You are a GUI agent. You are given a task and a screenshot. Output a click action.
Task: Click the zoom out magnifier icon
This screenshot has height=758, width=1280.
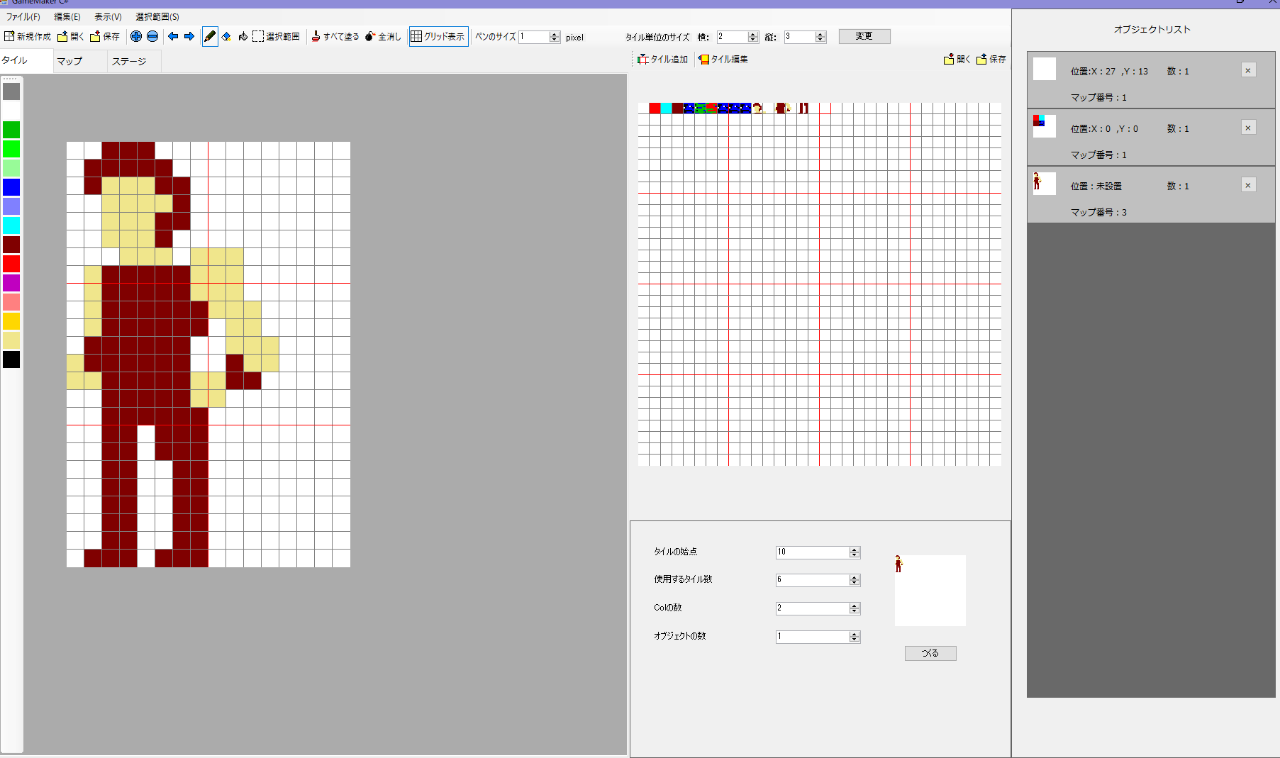[x=152, y=36]
